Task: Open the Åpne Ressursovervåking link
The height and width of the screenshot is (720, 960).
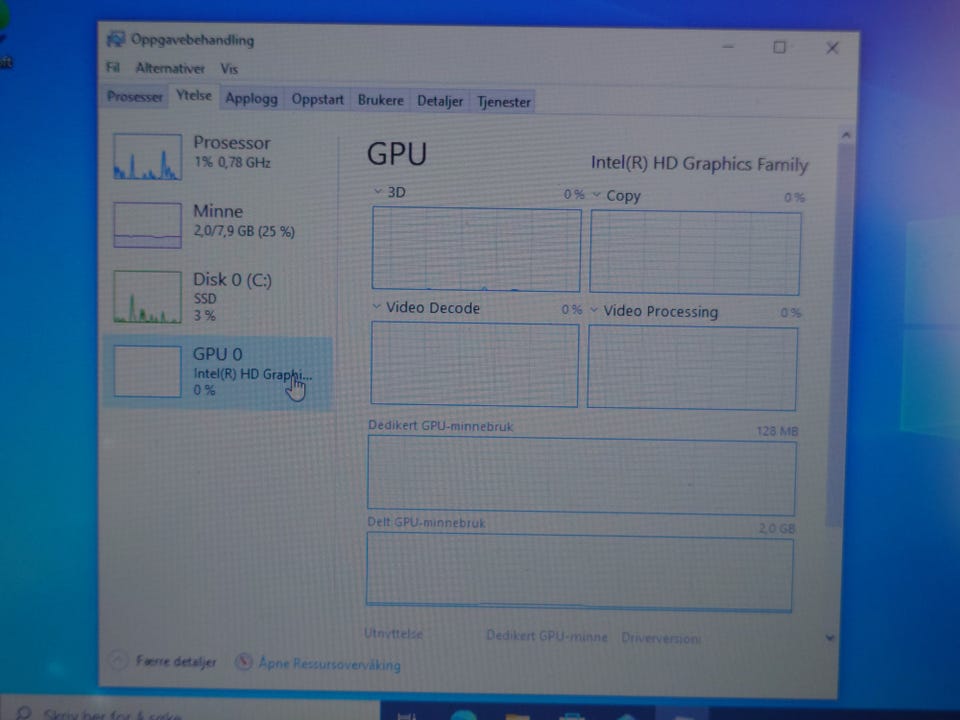Action: click(329, 664)
